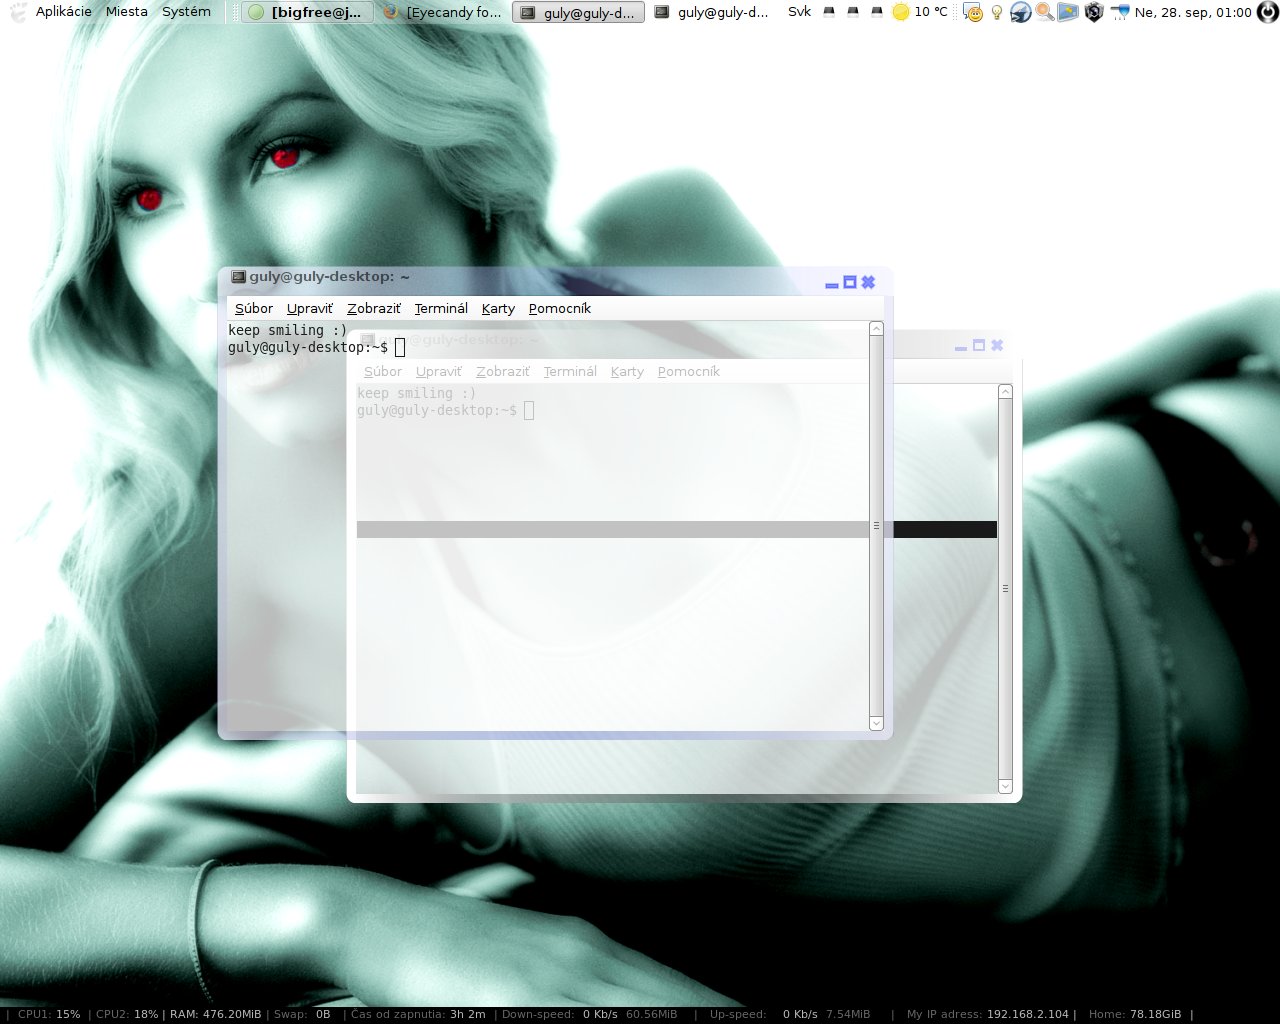This screenshot has width=1280, height=1024.
Task: Select the active guly@guly-d... taskbar button
Action: [579, 12]
